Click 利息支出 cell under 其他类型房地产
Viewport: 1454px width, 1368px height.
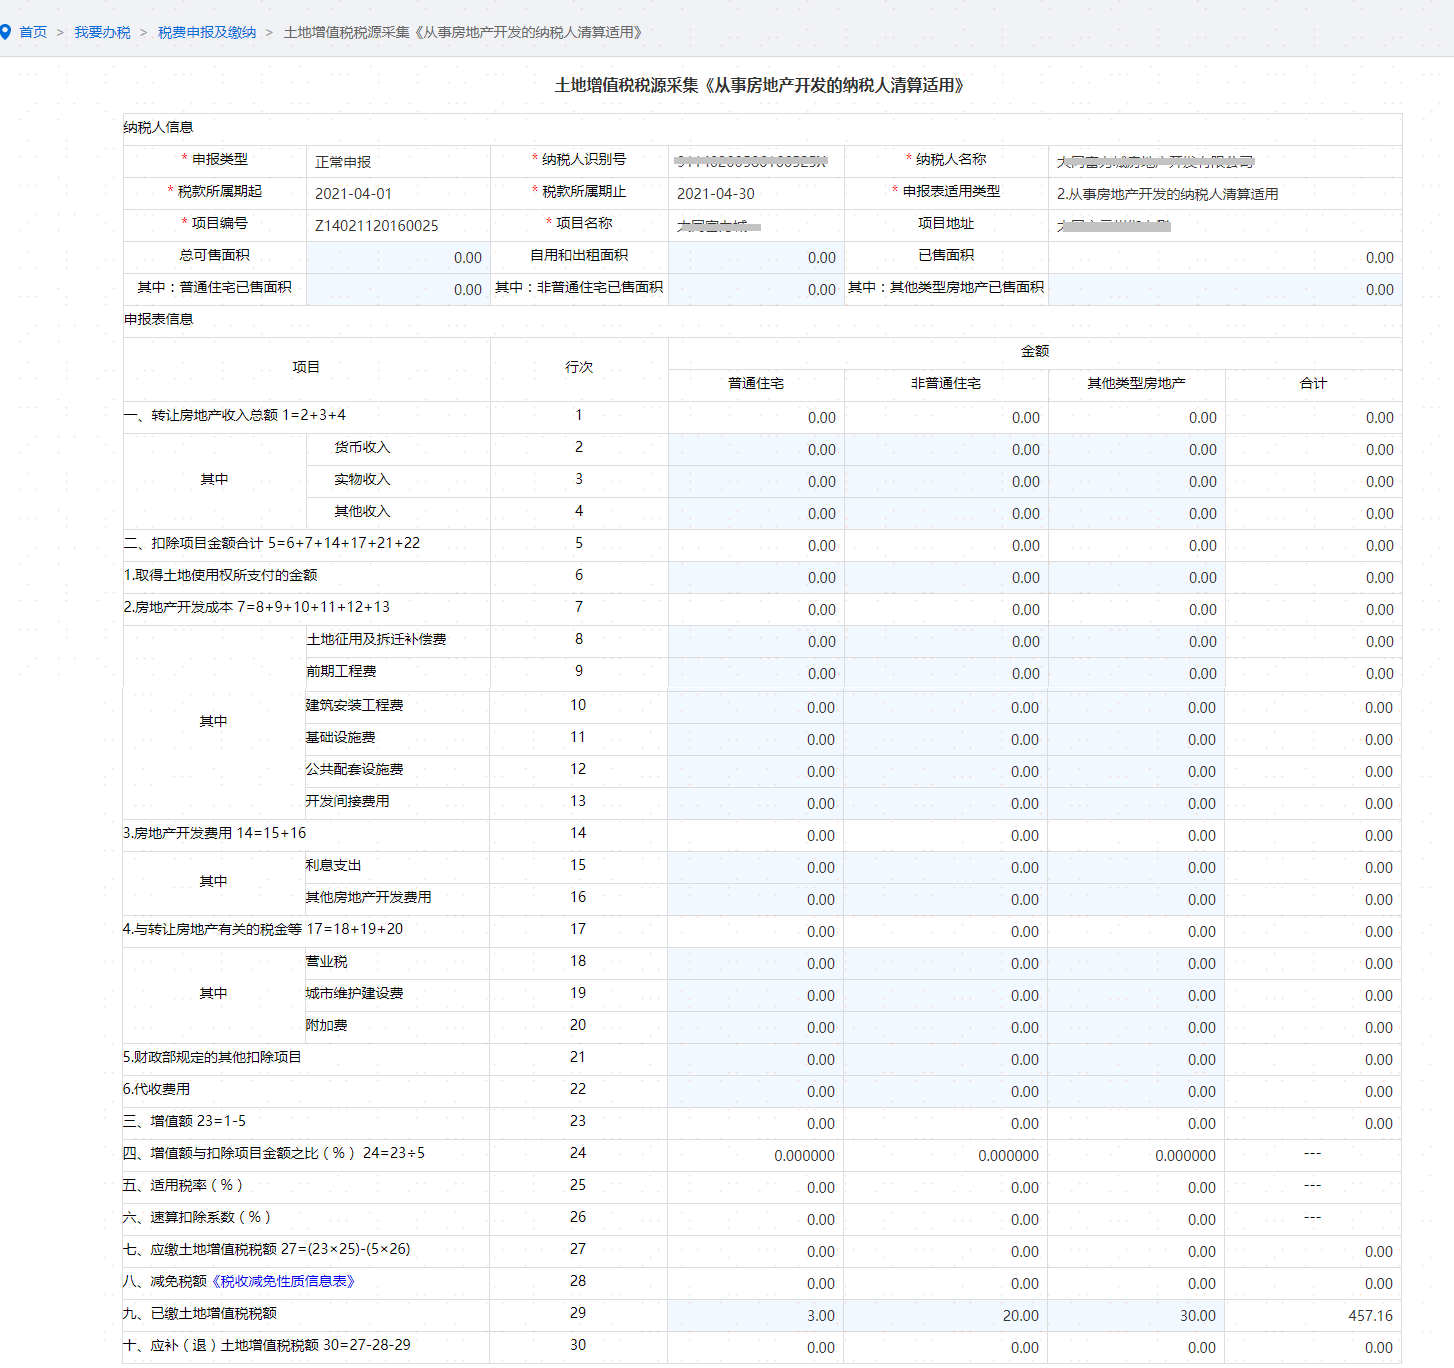[x=1136, y=867]
